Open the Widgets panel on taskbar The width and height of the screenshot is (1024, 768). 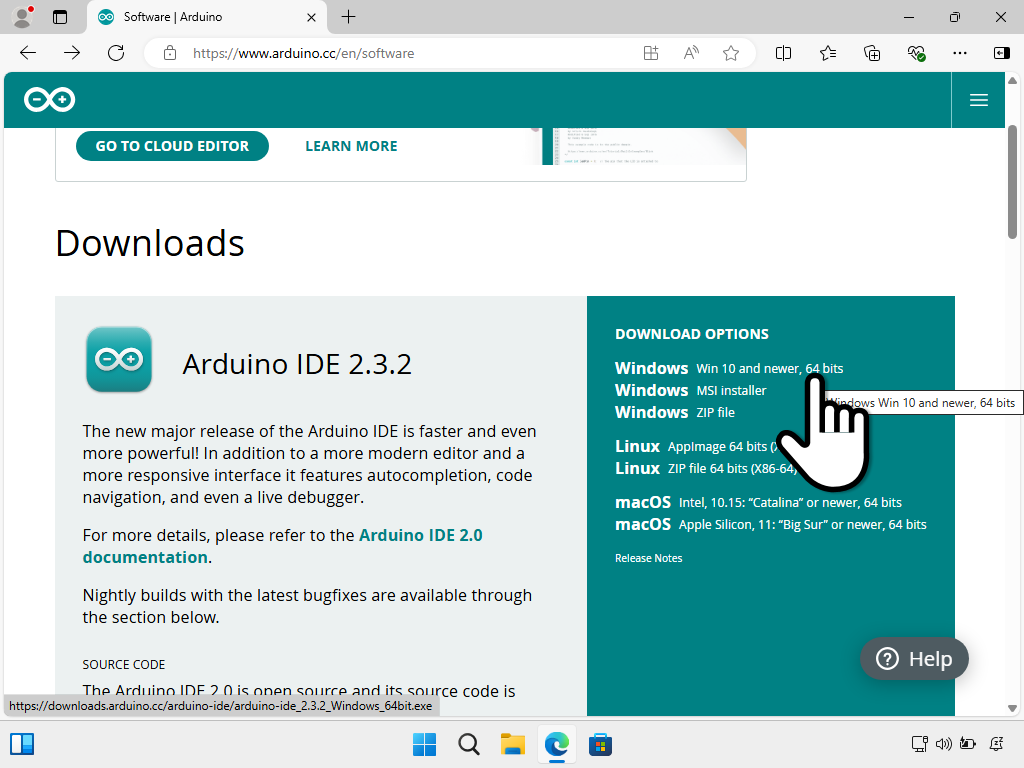click(22, 744)
